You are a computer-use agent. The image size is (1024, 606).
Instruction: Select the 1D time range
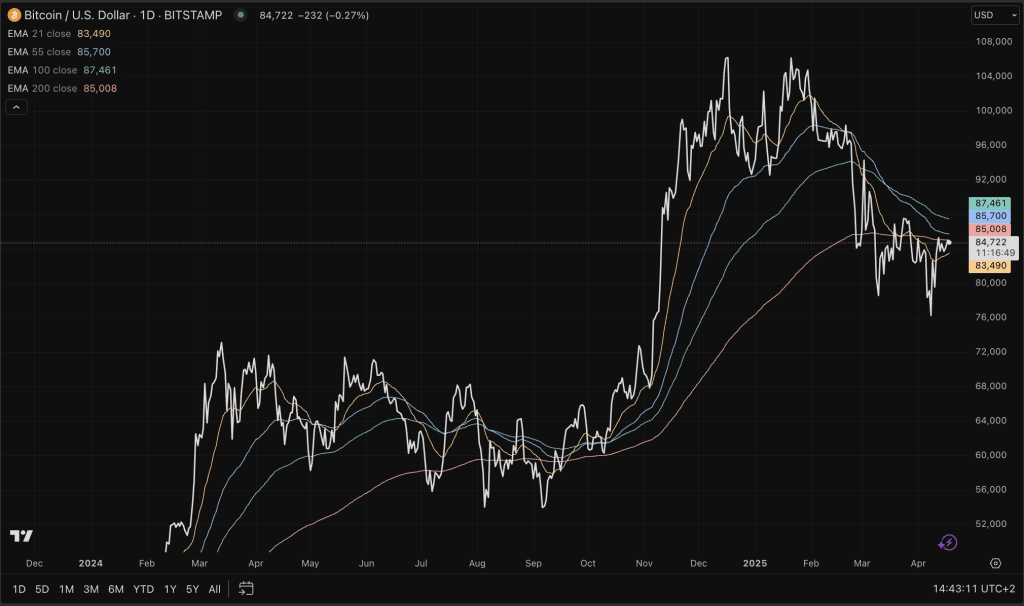(19, 589)
